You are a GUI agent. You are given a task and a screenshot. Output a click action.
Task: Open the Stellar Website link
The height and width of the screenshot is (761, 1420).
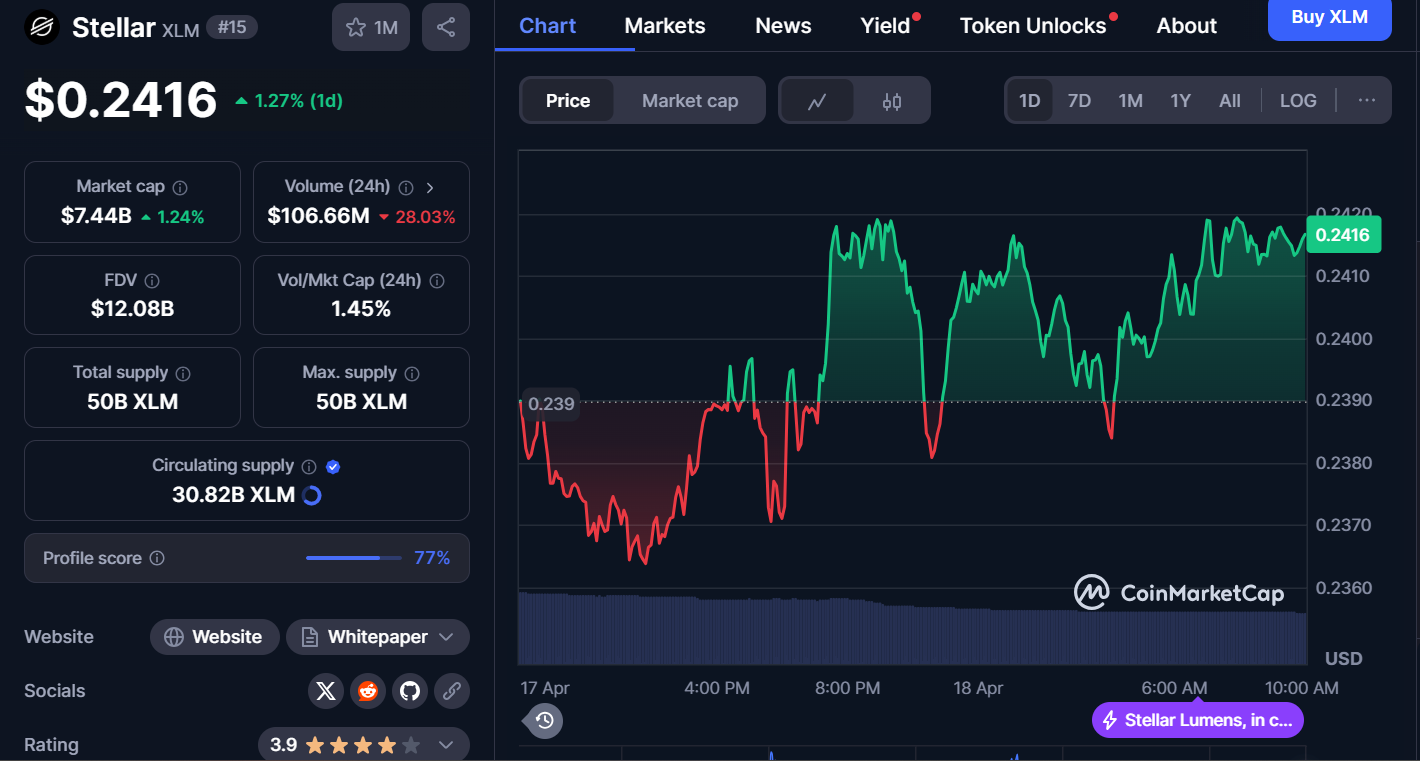coord(214,637)
